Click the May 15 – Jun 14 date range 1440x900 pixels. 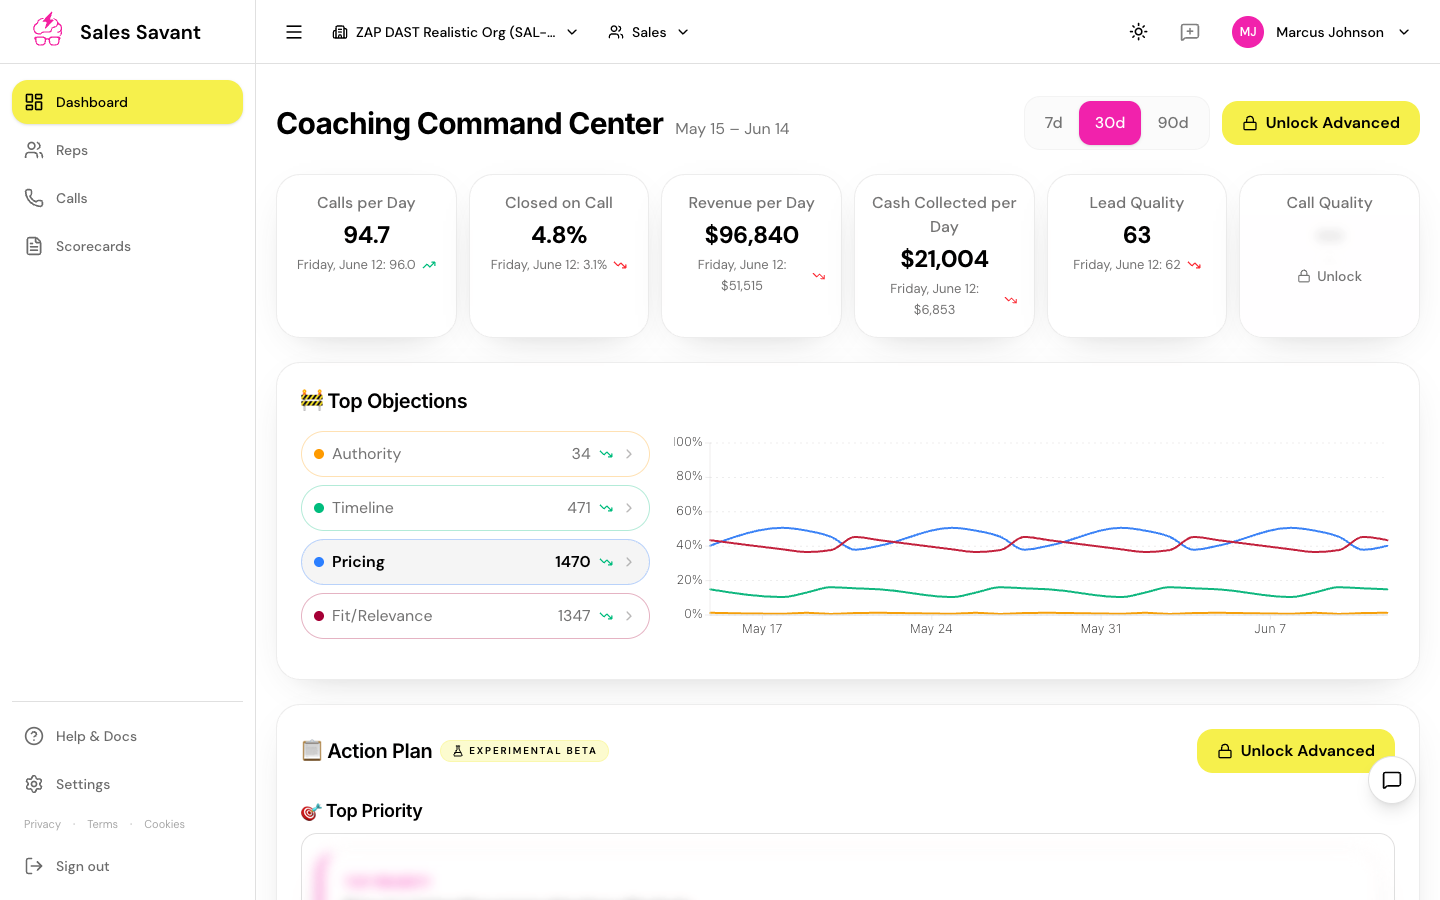tap(732, 129)
